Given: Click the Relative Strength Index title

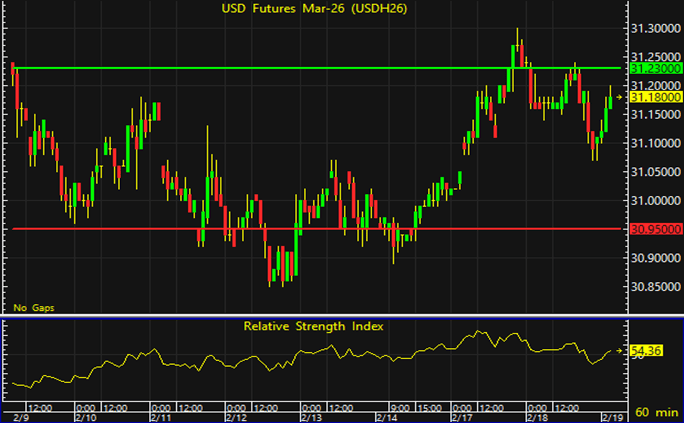Looking at the screenshot, I should pyautogui.click(x=314, y=326).
